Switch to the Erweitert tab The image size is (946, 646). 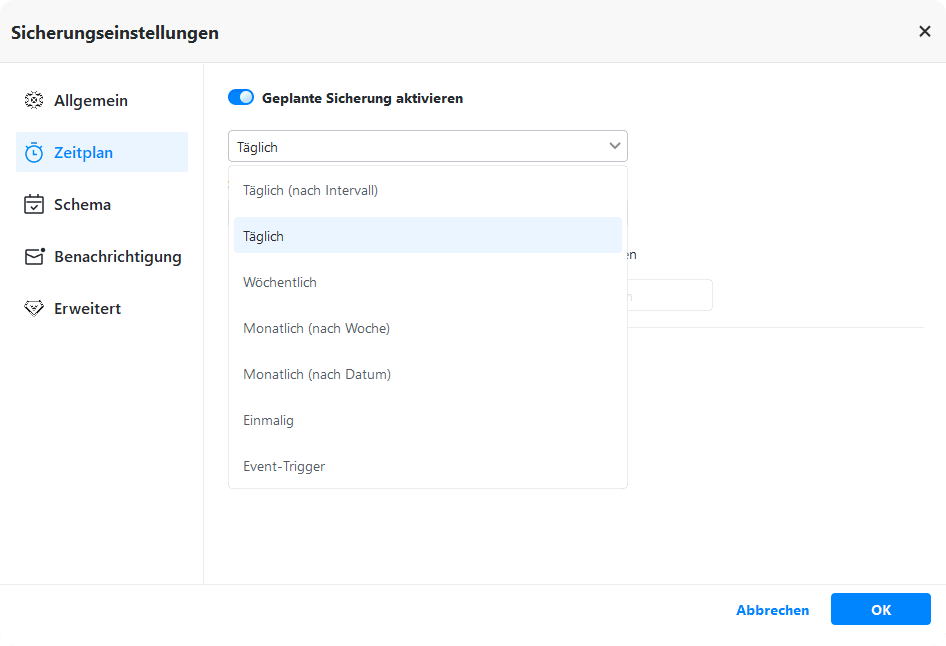click(88, 309)
